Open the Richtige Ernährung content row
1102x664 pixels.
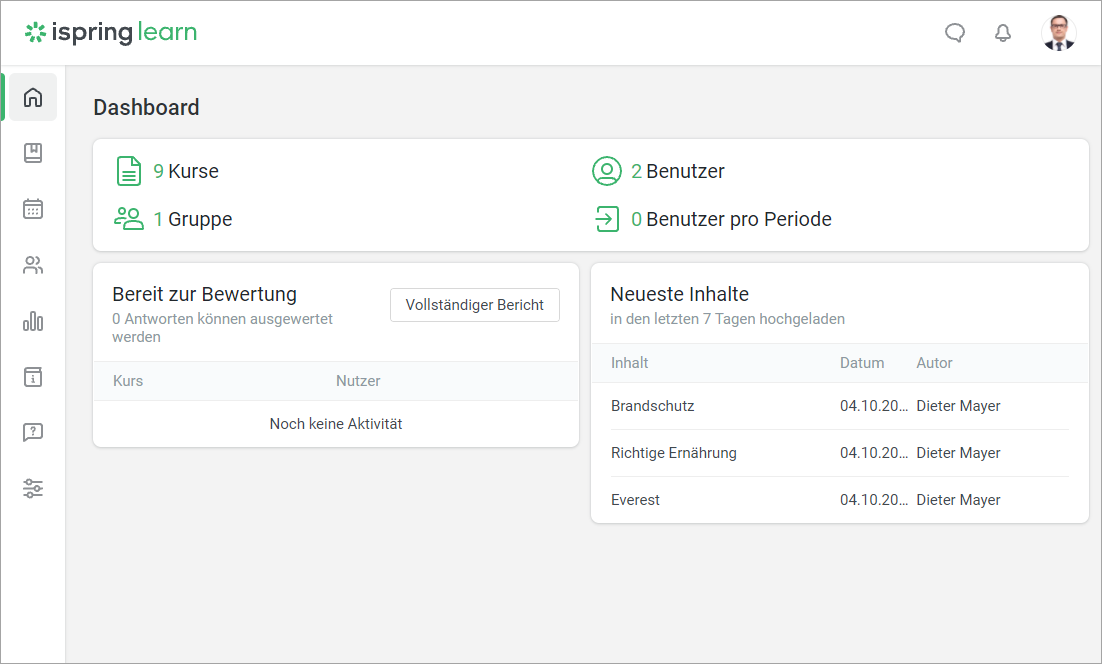click(x=673, y=453)
